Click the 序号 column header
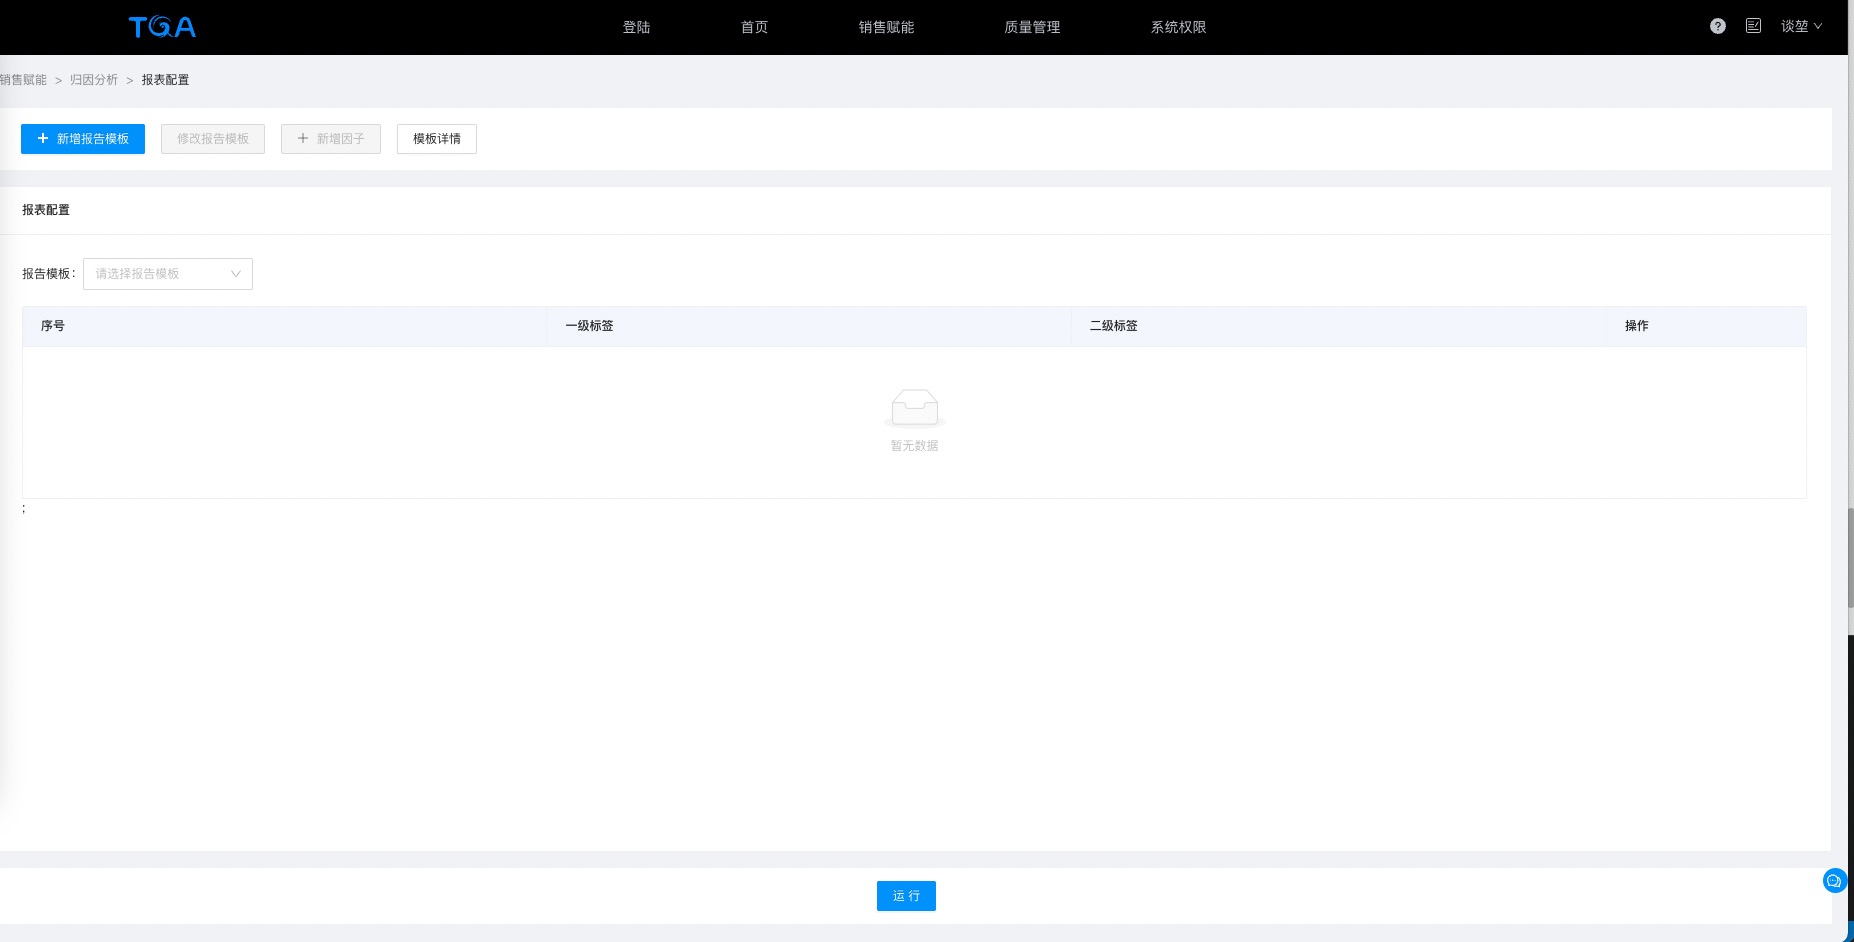 pos(284,326)
